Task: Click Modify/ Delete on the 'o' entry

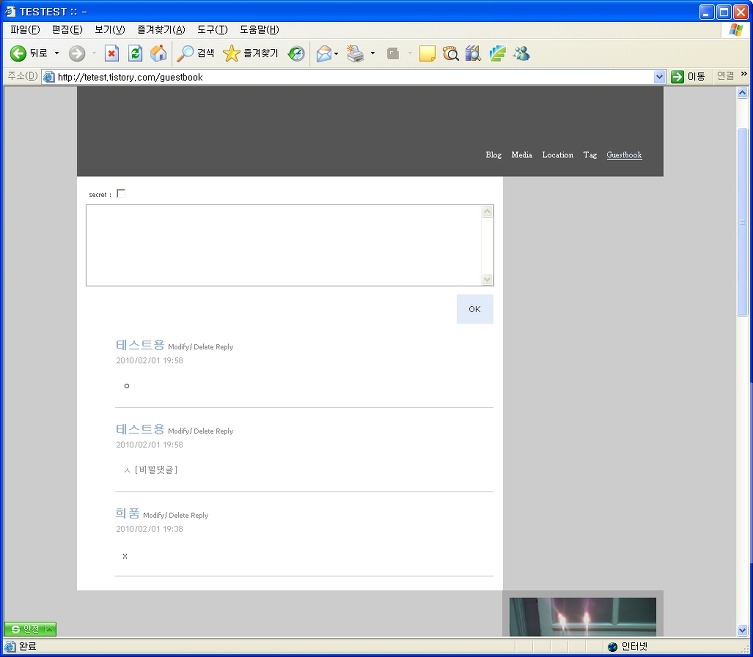Action: [x=191, y=347]
